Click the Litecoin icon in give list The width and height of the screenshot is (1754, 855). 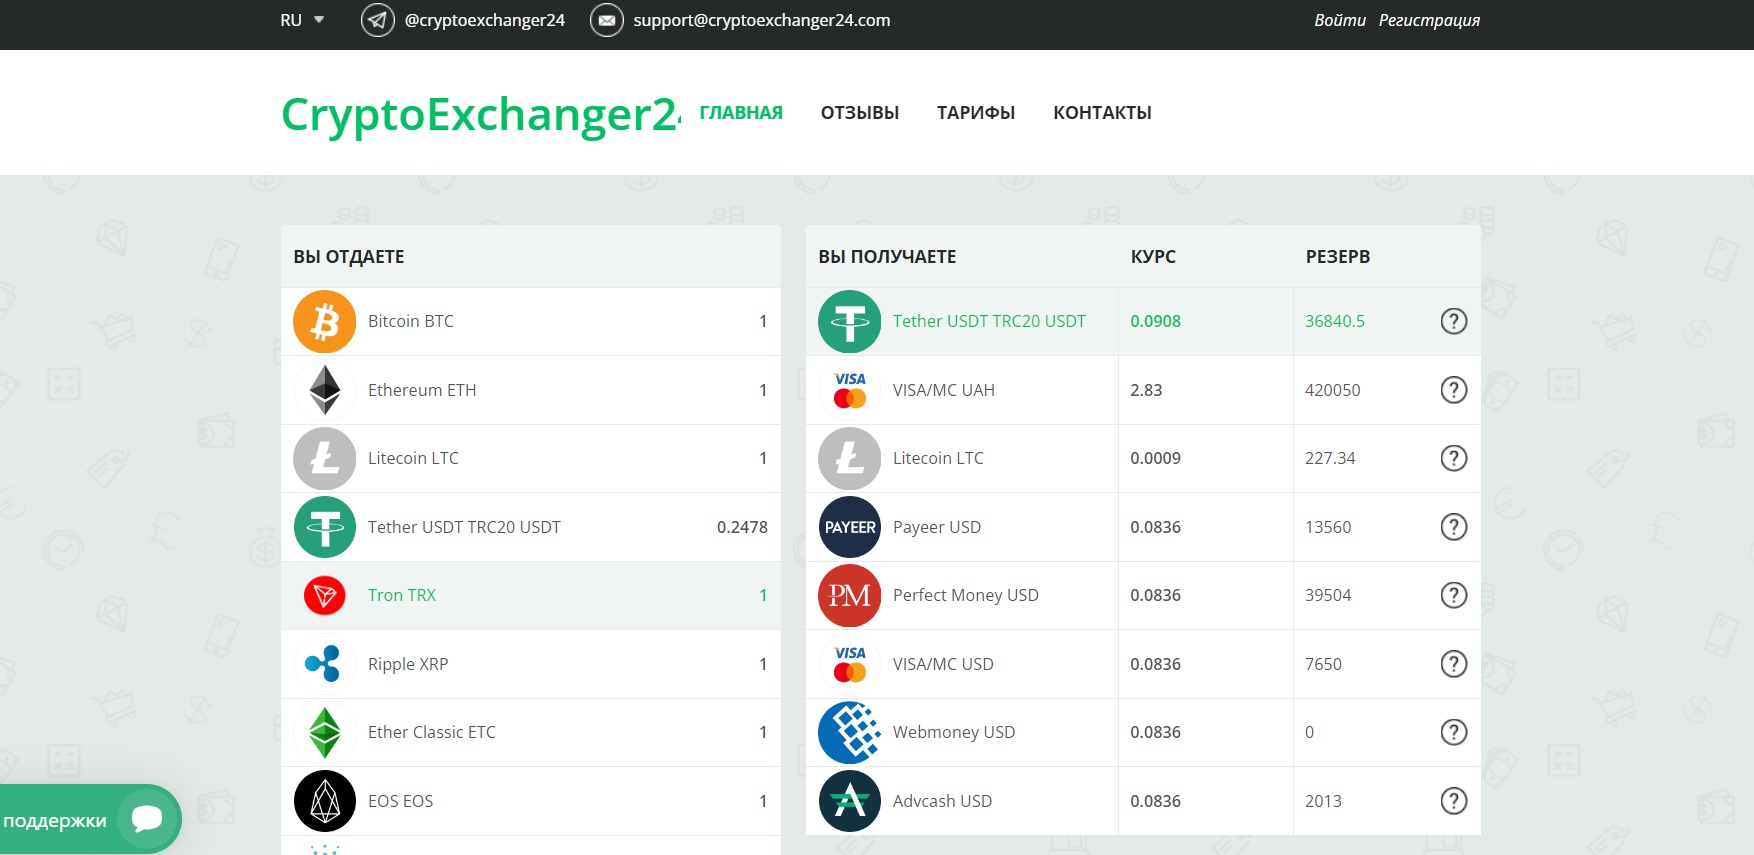pyautogui.click(x=325, y=459)
